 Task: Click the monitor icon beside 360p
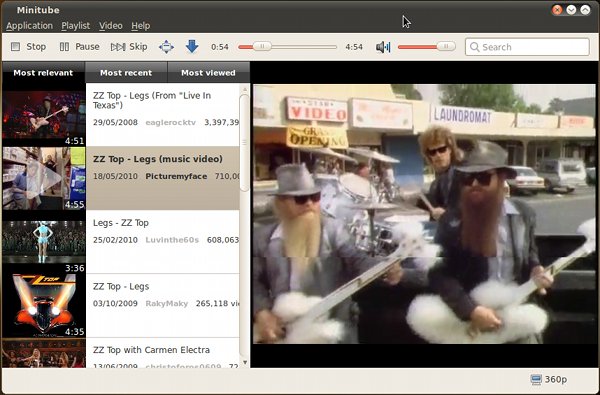pos(536,379)
